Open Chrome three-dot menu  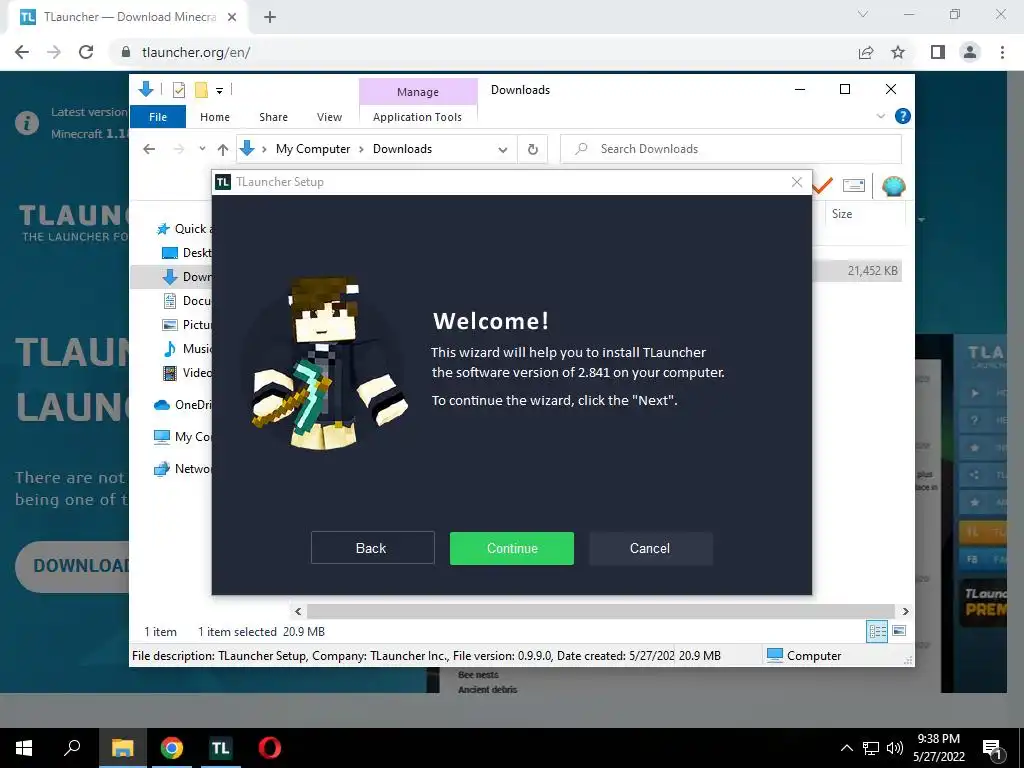[x=1002, y=52]
